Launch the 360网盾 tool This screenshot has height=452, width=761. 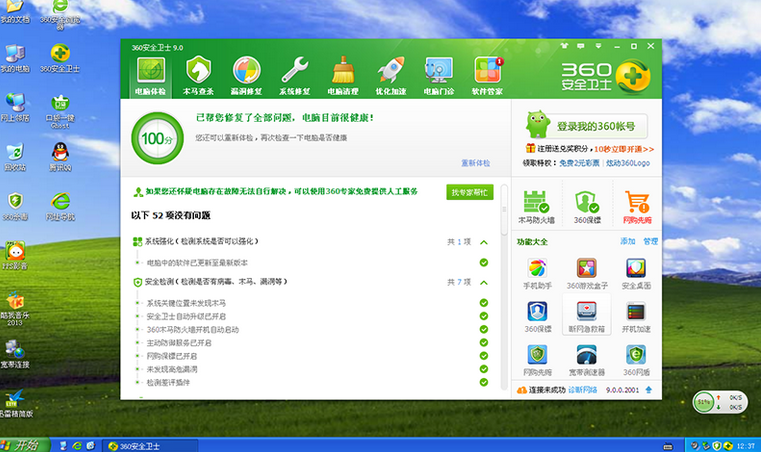(636, 360)
